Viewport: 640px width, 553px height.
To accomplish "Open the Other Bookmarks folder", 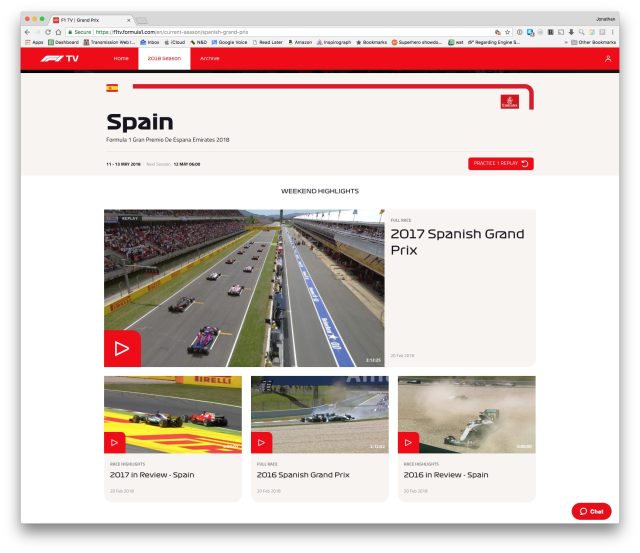I will click(594, 42).
